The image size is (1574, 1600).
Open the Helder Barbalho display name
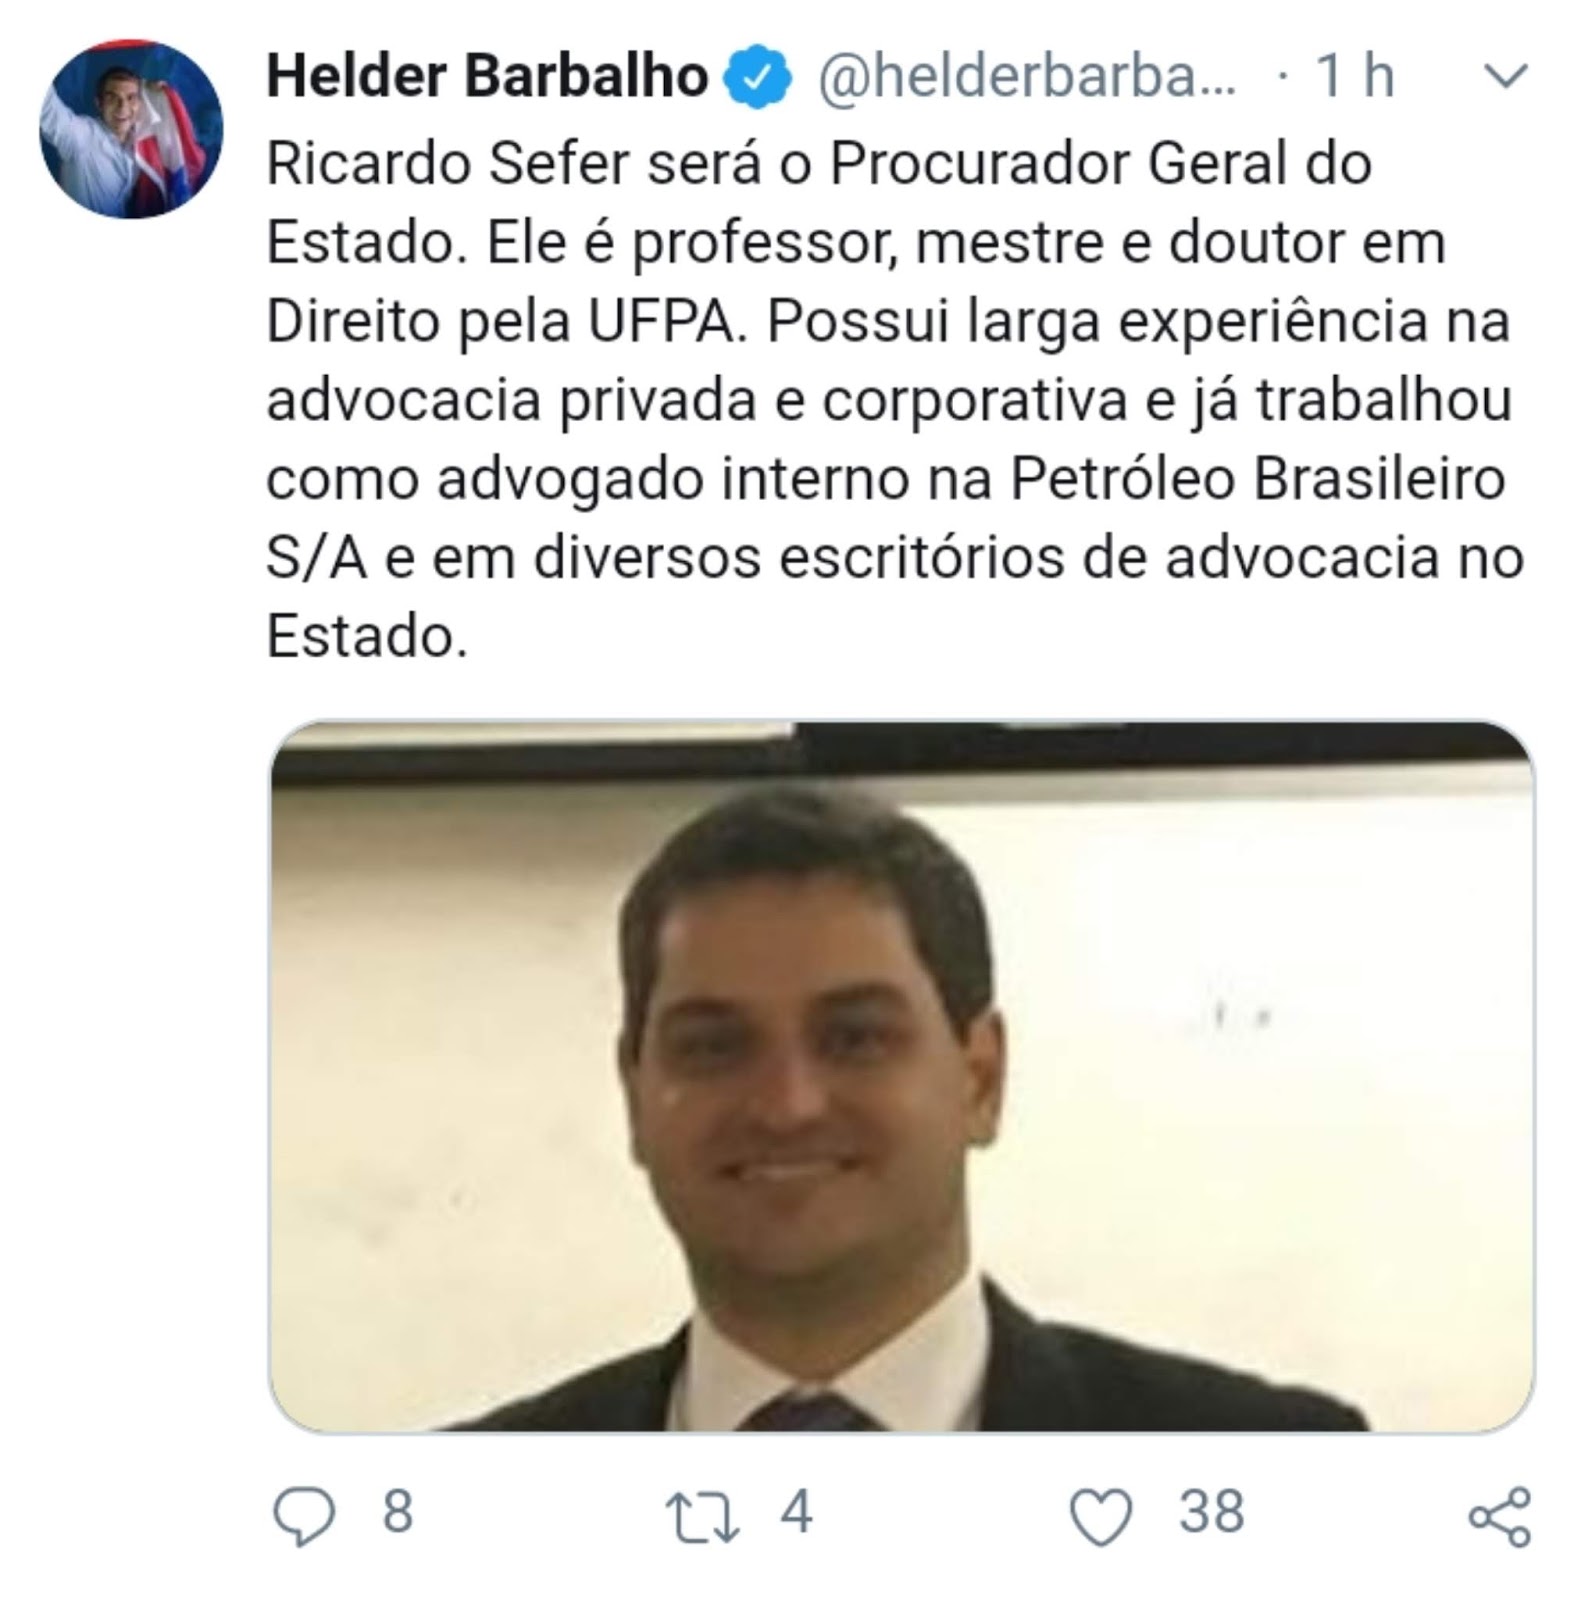pyautogui.click(x=487, y=76)
